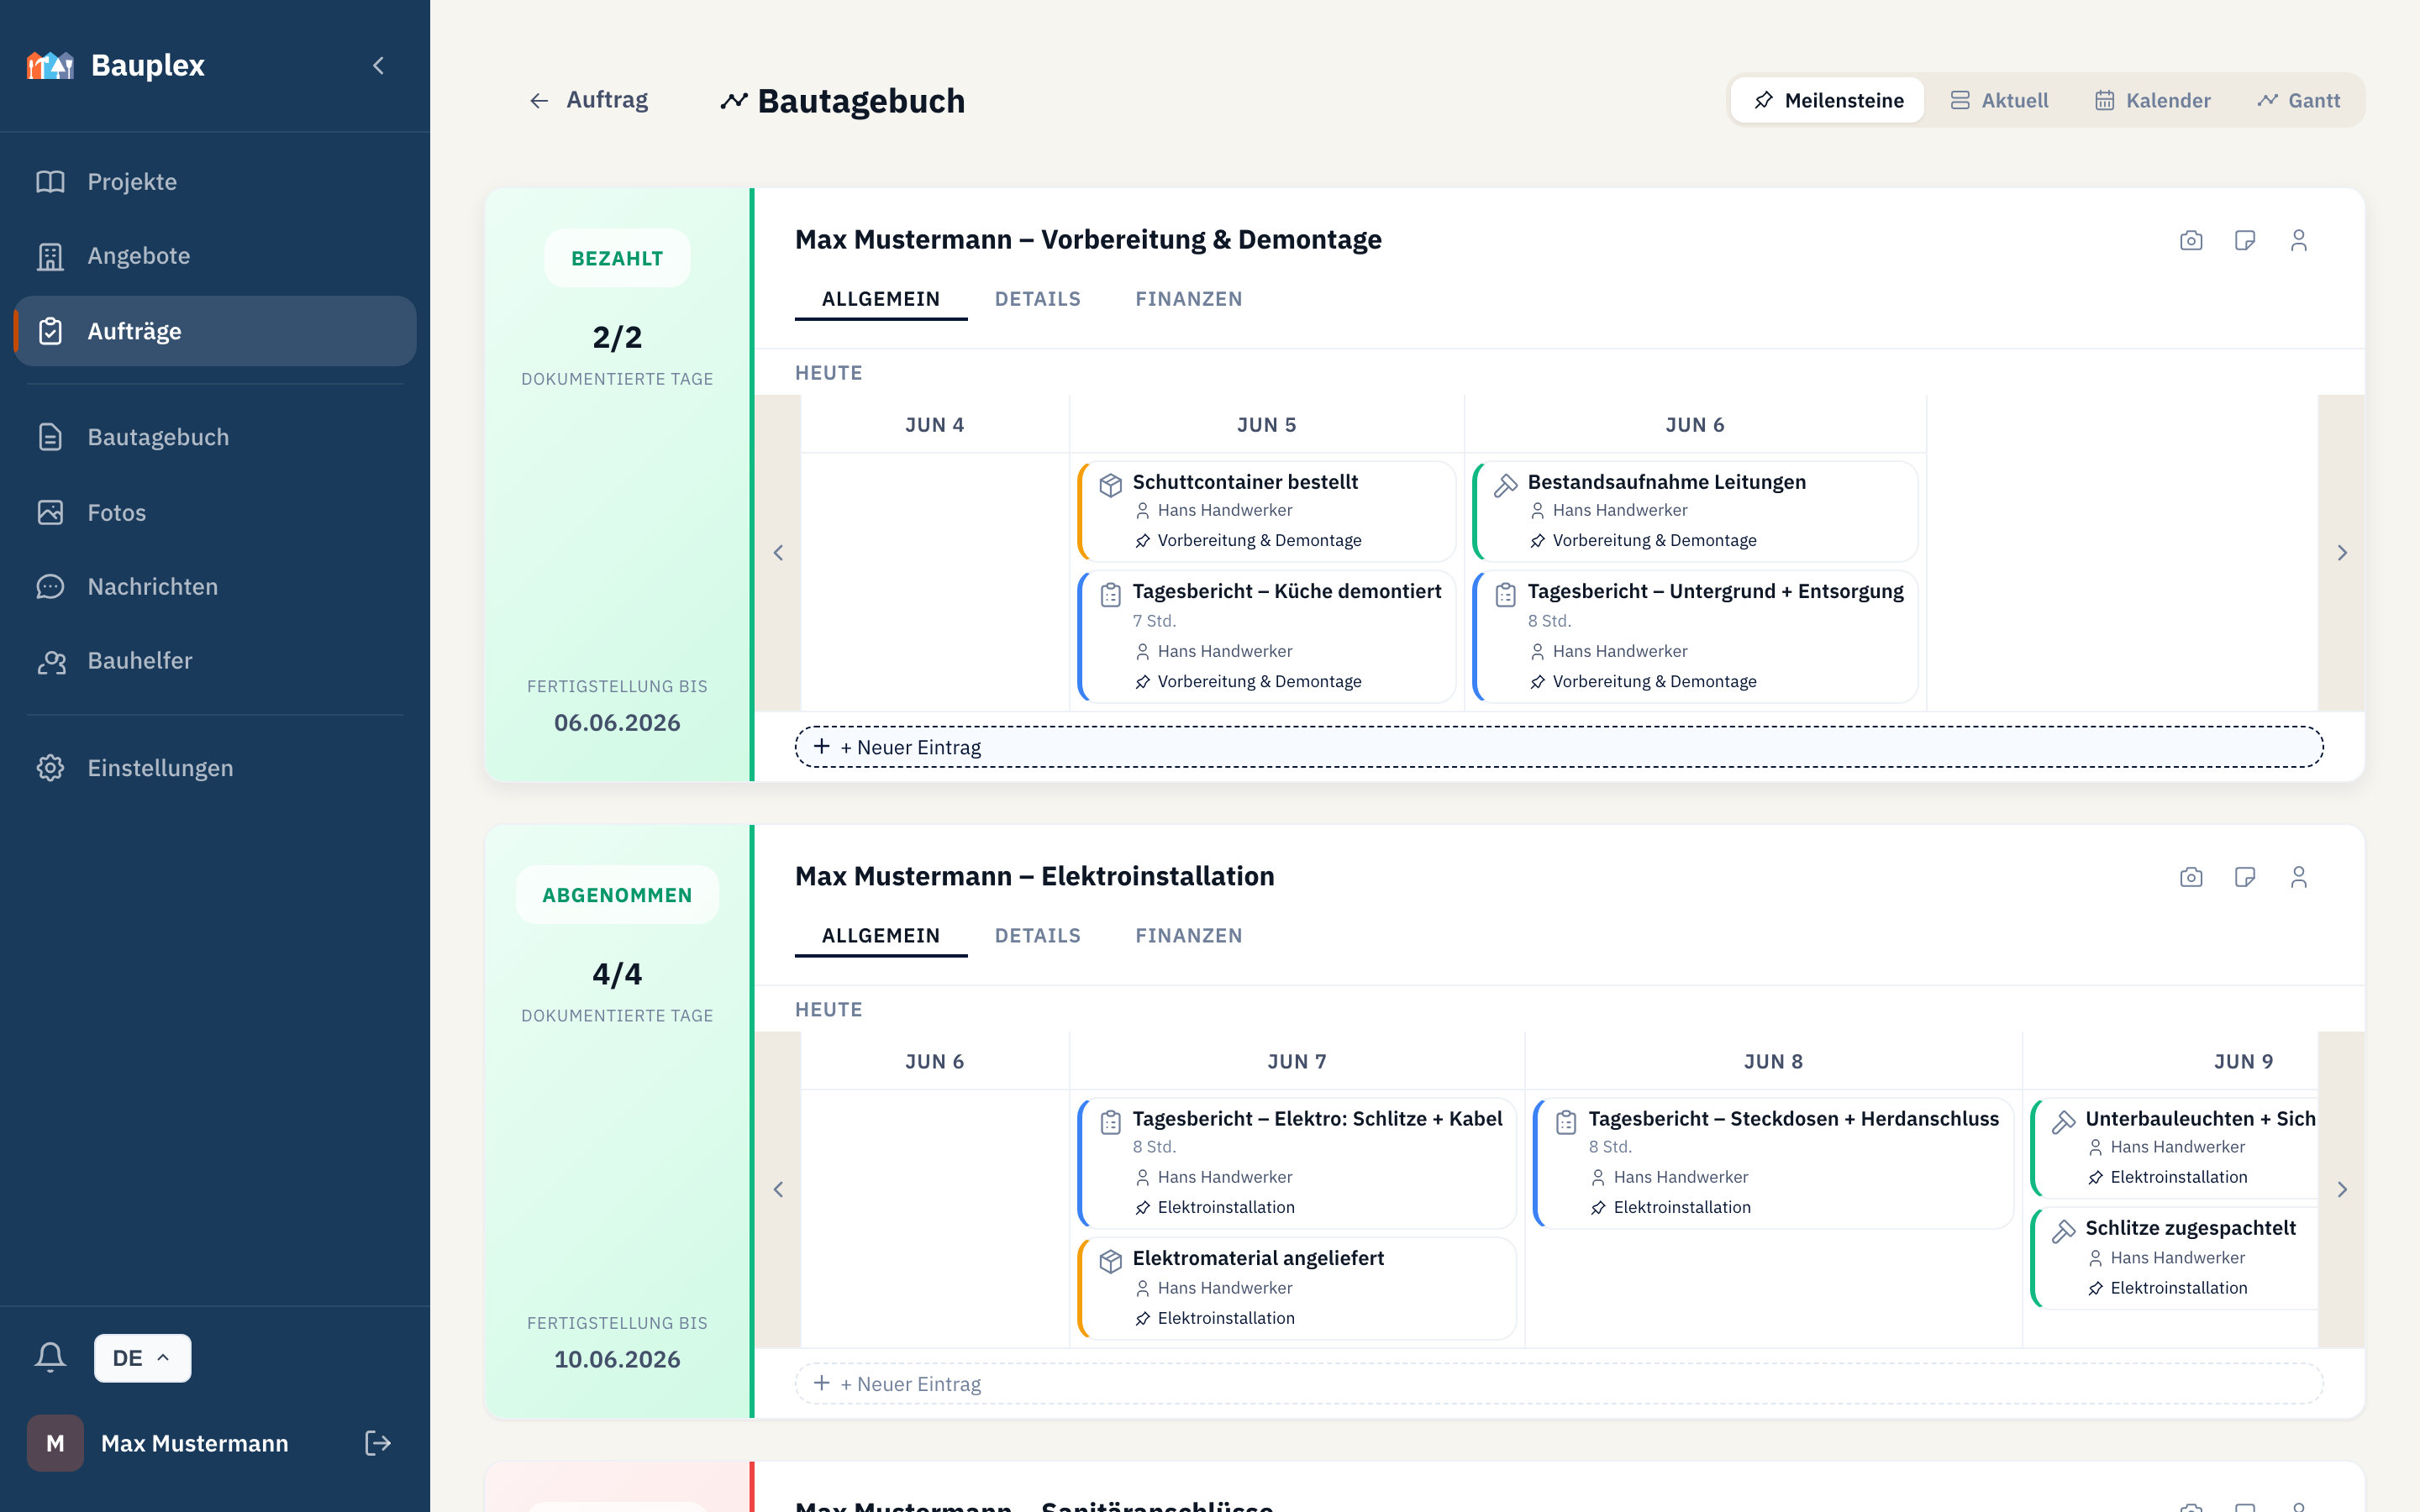Open Bauhelfer in the sidebar
2420x1512 pixels.
pos(215,661)
